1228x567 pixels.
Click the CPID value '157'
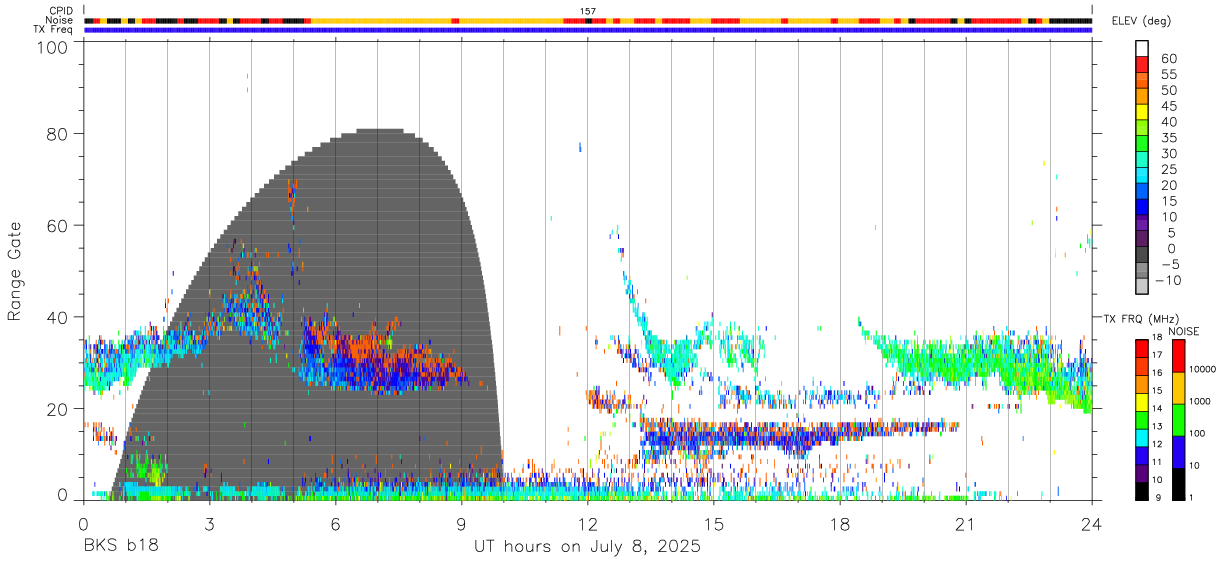(x=588, y=11)
